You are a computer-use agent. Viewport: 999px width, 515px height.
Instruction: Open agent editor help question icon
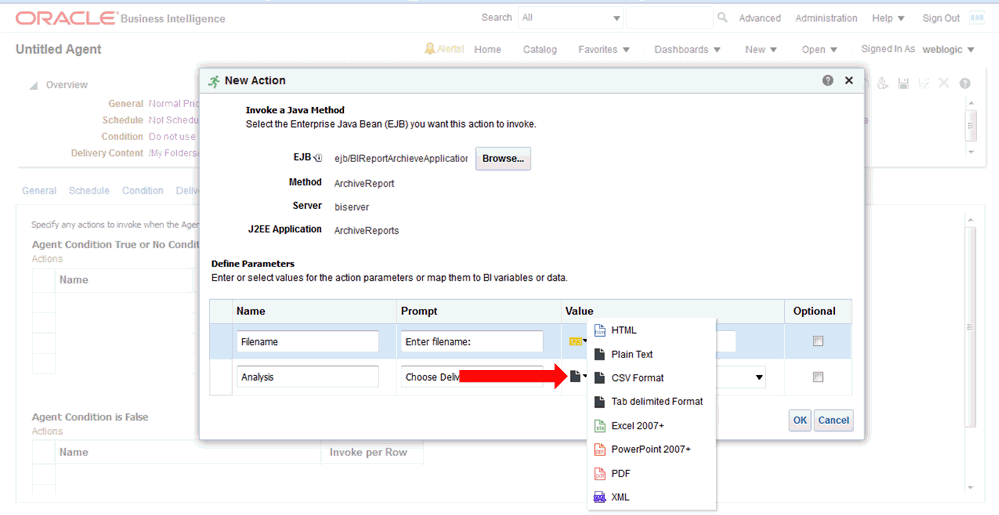[x=965, y=83]
